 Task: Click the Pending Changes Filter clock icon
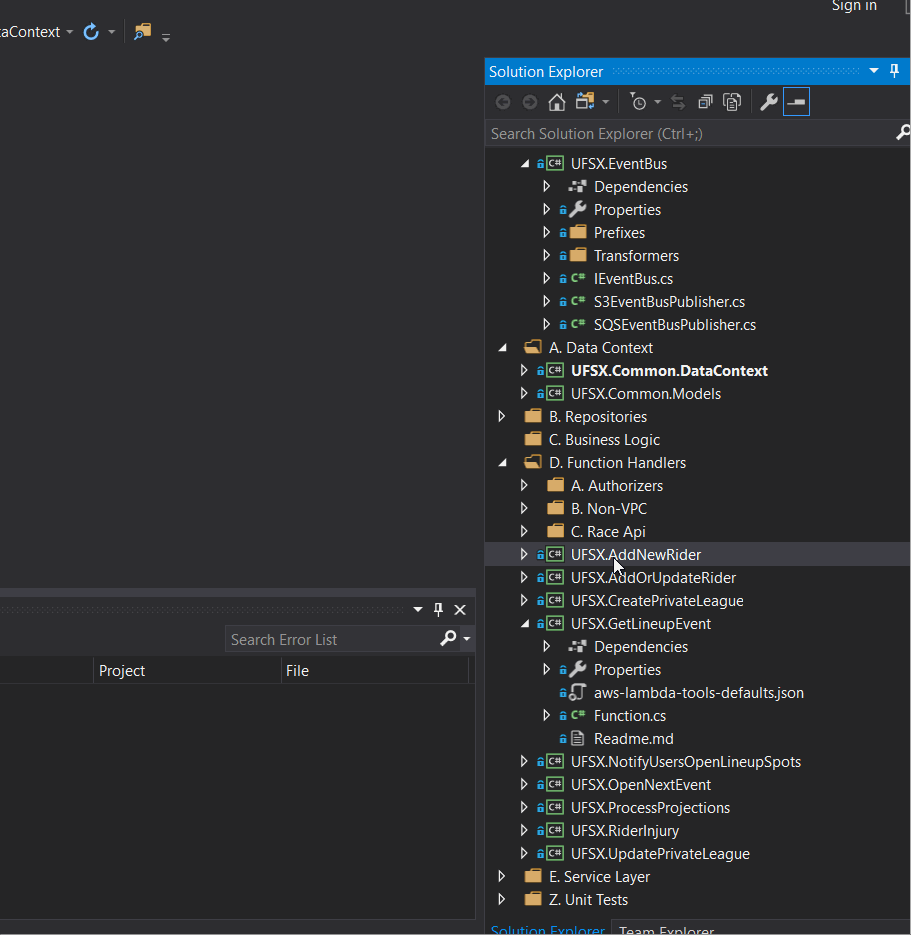tap(638, 102)
